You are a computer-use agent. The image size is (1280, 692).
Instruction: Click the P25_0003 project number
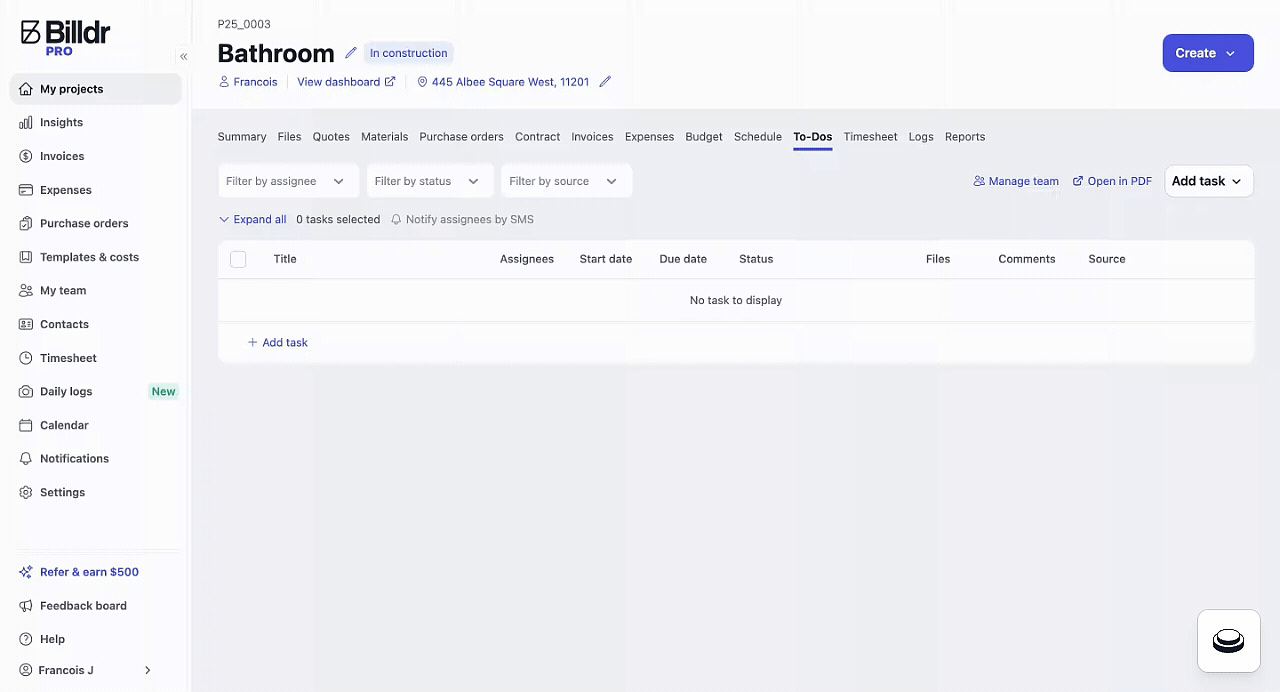coord(244,24)
